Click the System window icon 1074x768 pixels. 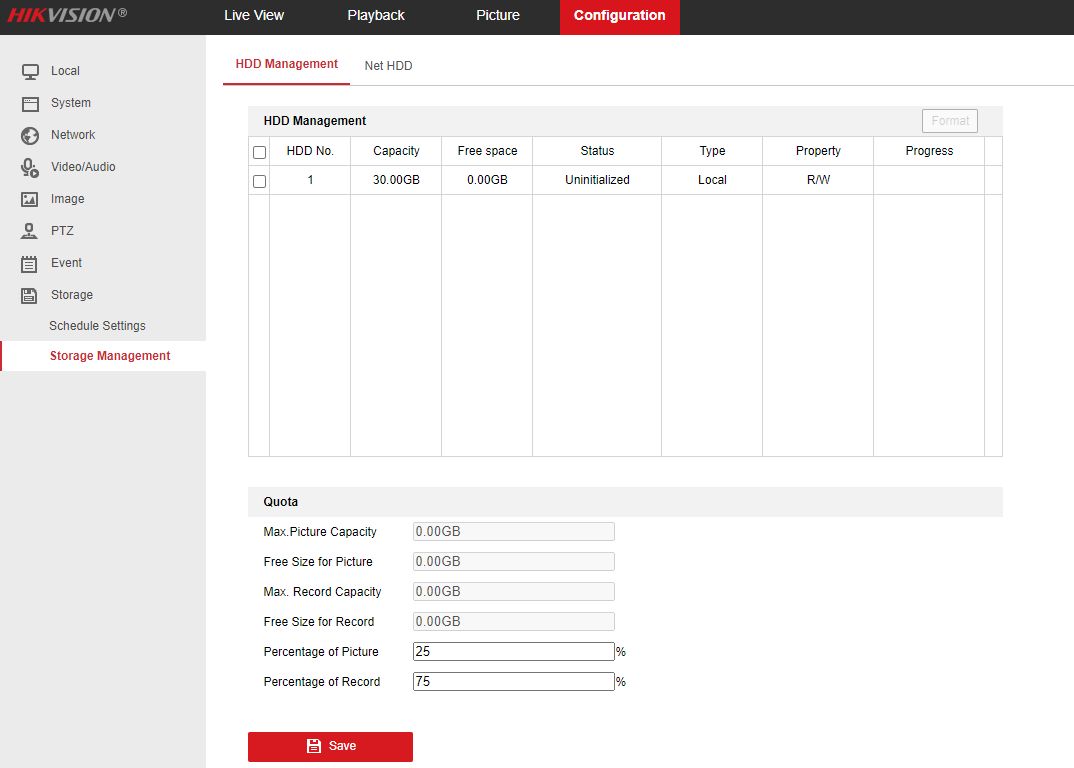point(30,103)
